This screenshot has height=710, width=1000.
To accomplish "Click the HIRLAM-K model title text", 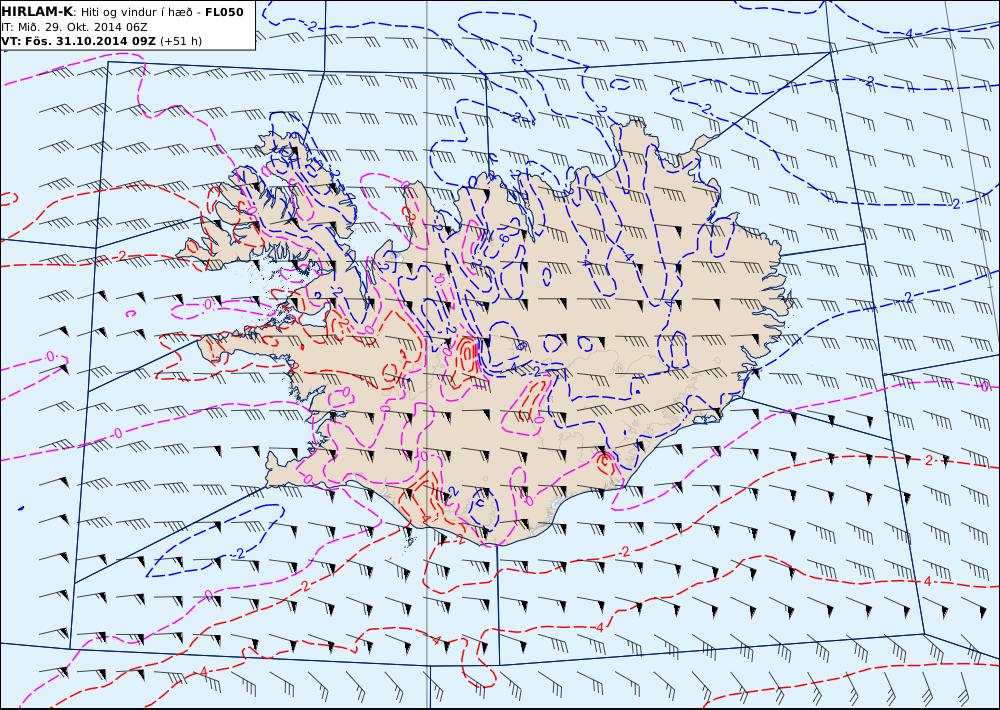I will (37, 12).
